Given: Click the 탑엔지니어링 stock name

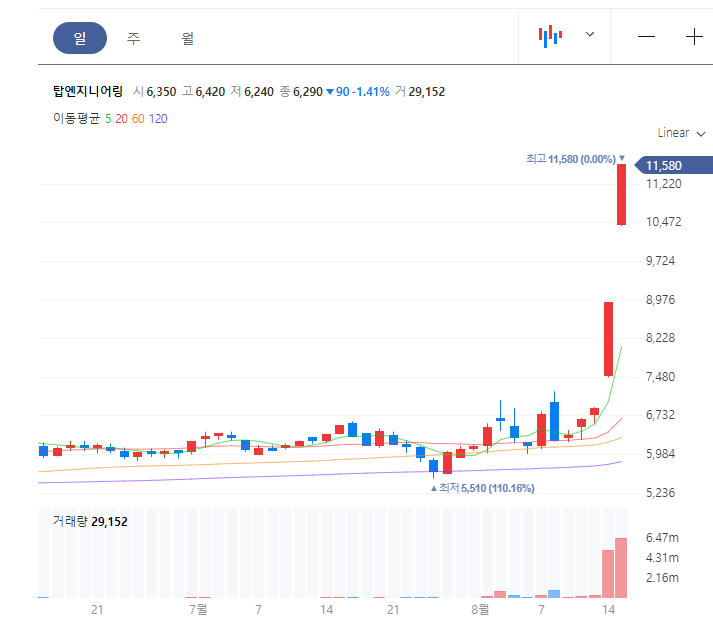Looking at the screenshot, I should click(88, 91).
